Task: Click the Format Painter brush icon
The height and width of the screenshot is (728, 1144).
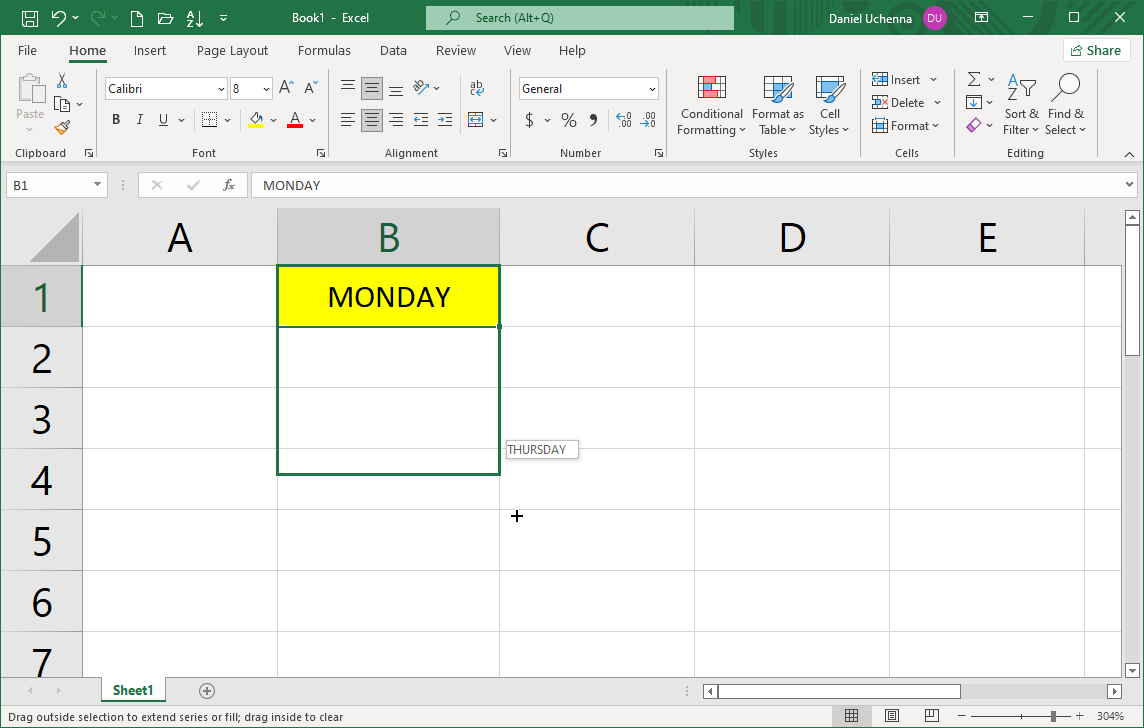Action: (62, 127)
